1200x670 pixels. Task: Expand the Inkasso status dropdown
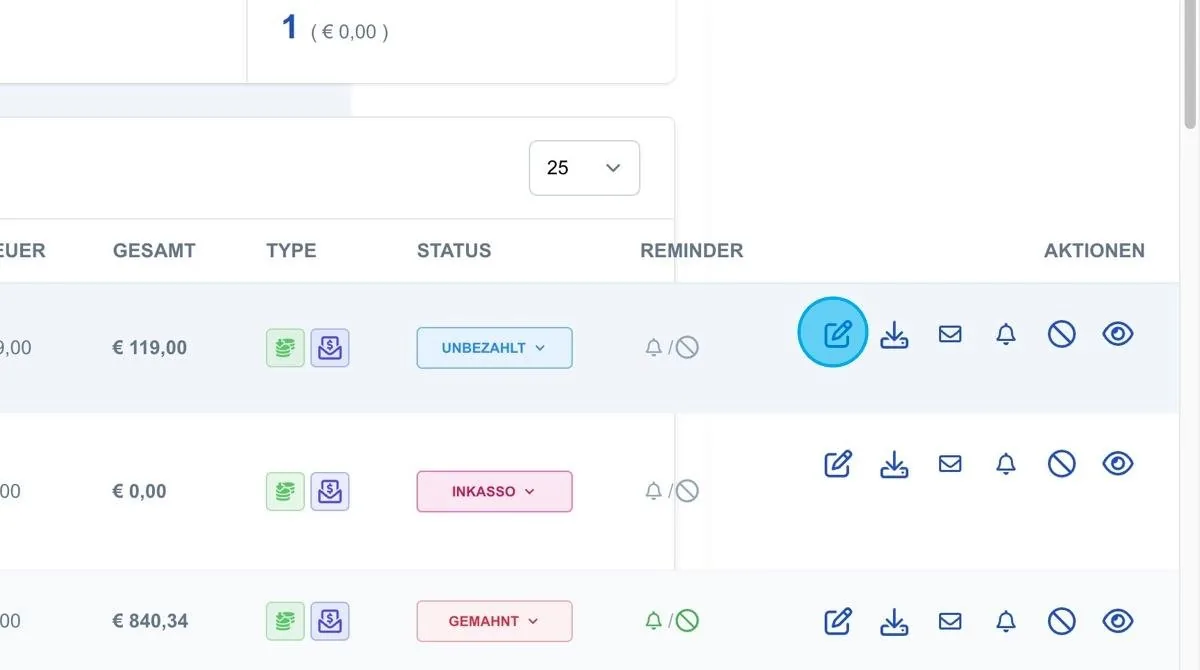pos(494,491)
